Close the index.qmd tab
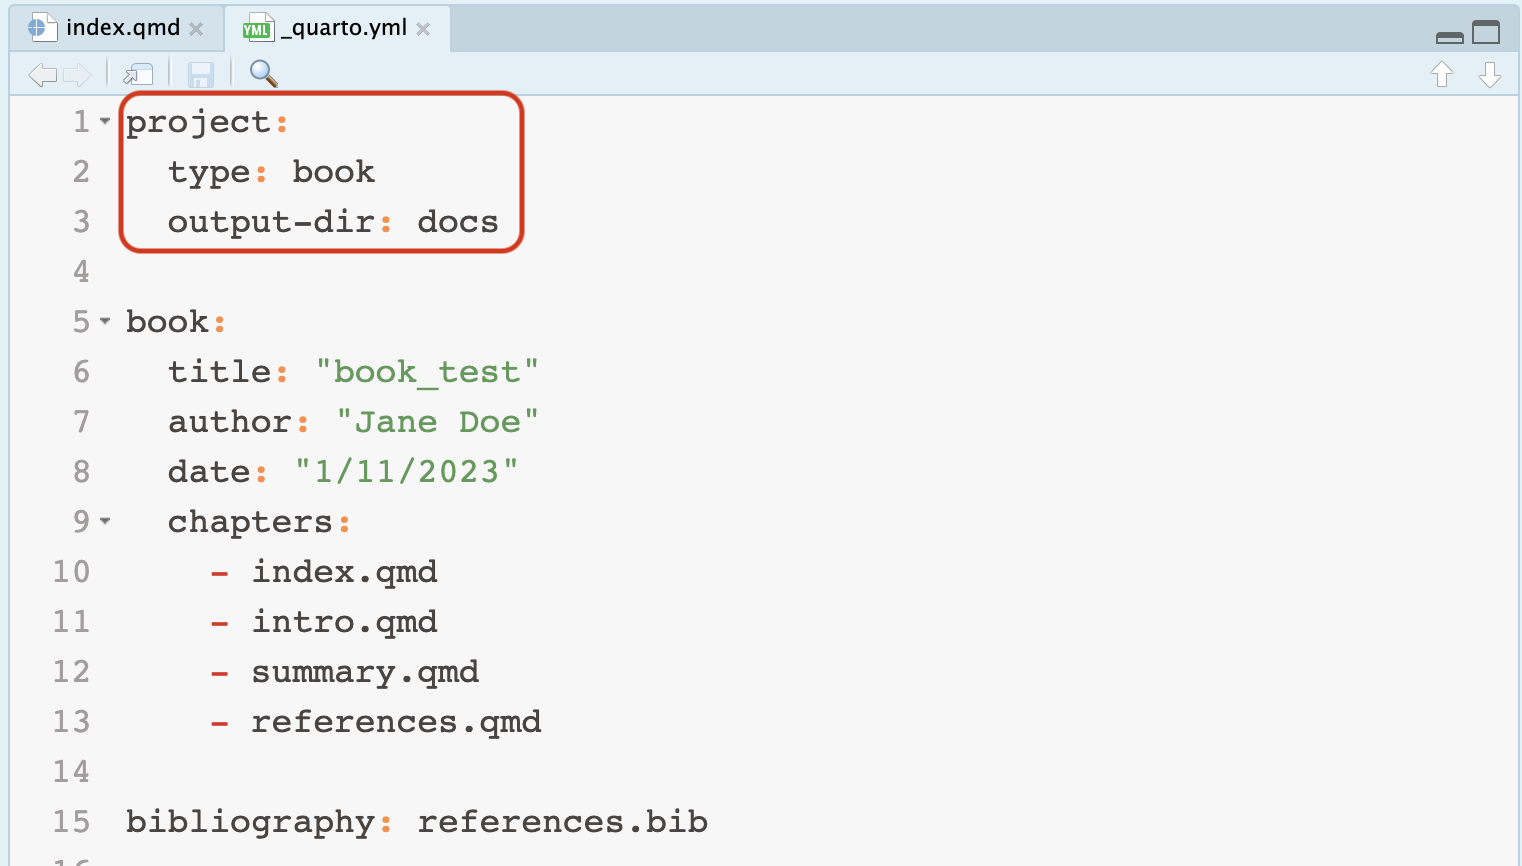Image resolution: width=1522 pixels, height=866 pixels. click(197, 29)
